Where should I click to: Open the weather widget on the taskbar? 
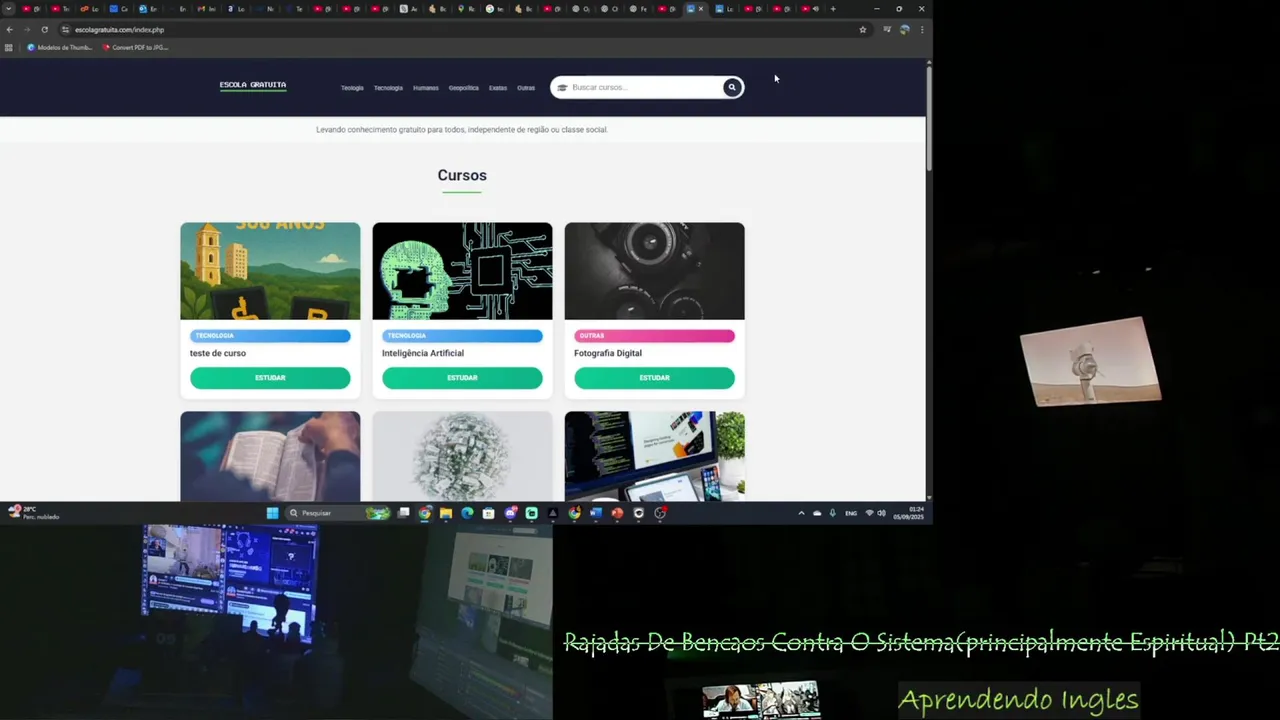[33, 512]
